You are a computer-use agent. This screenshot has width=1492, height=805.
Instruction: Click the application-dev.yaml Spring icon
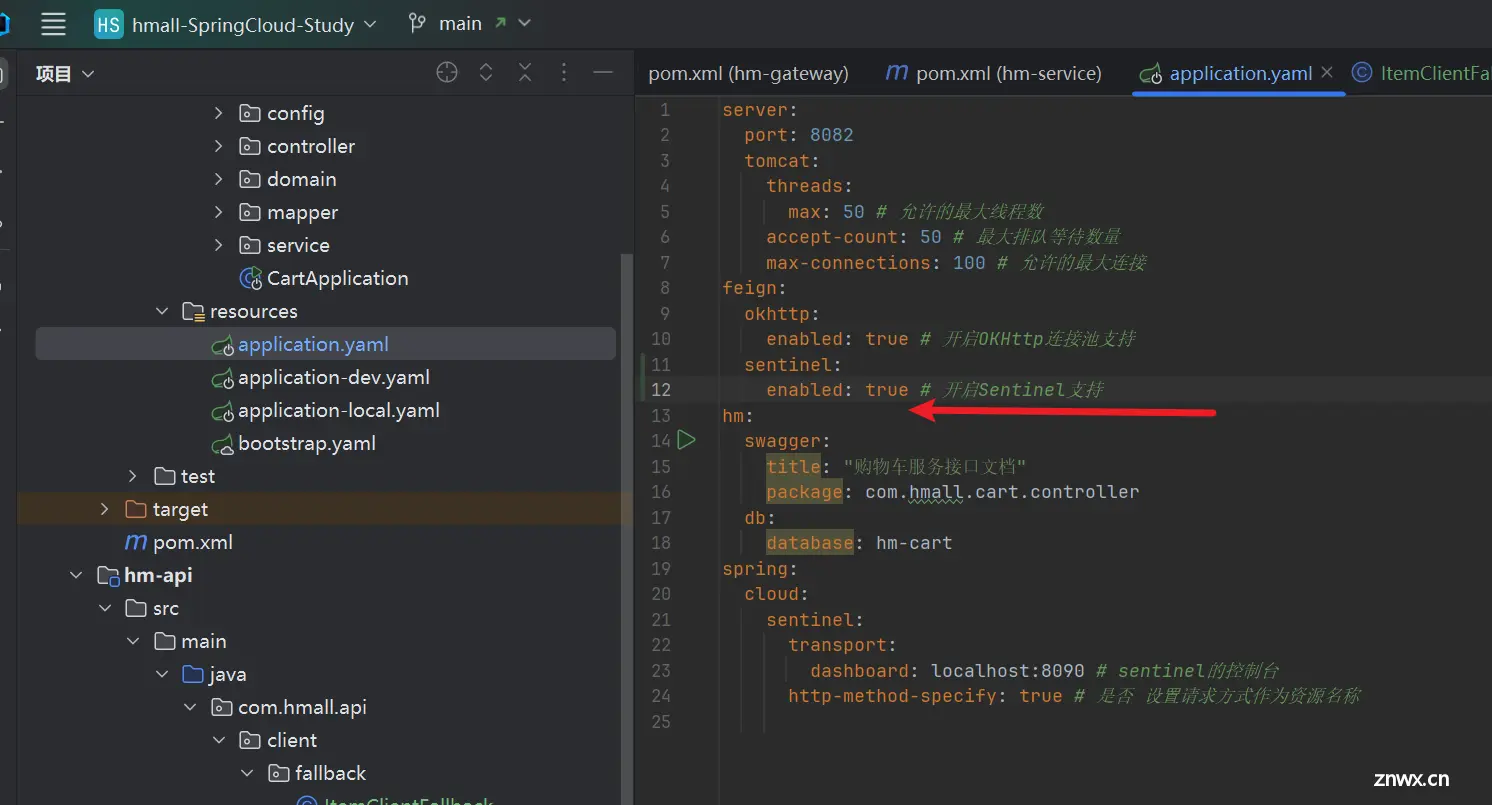(x=222, y=378)
